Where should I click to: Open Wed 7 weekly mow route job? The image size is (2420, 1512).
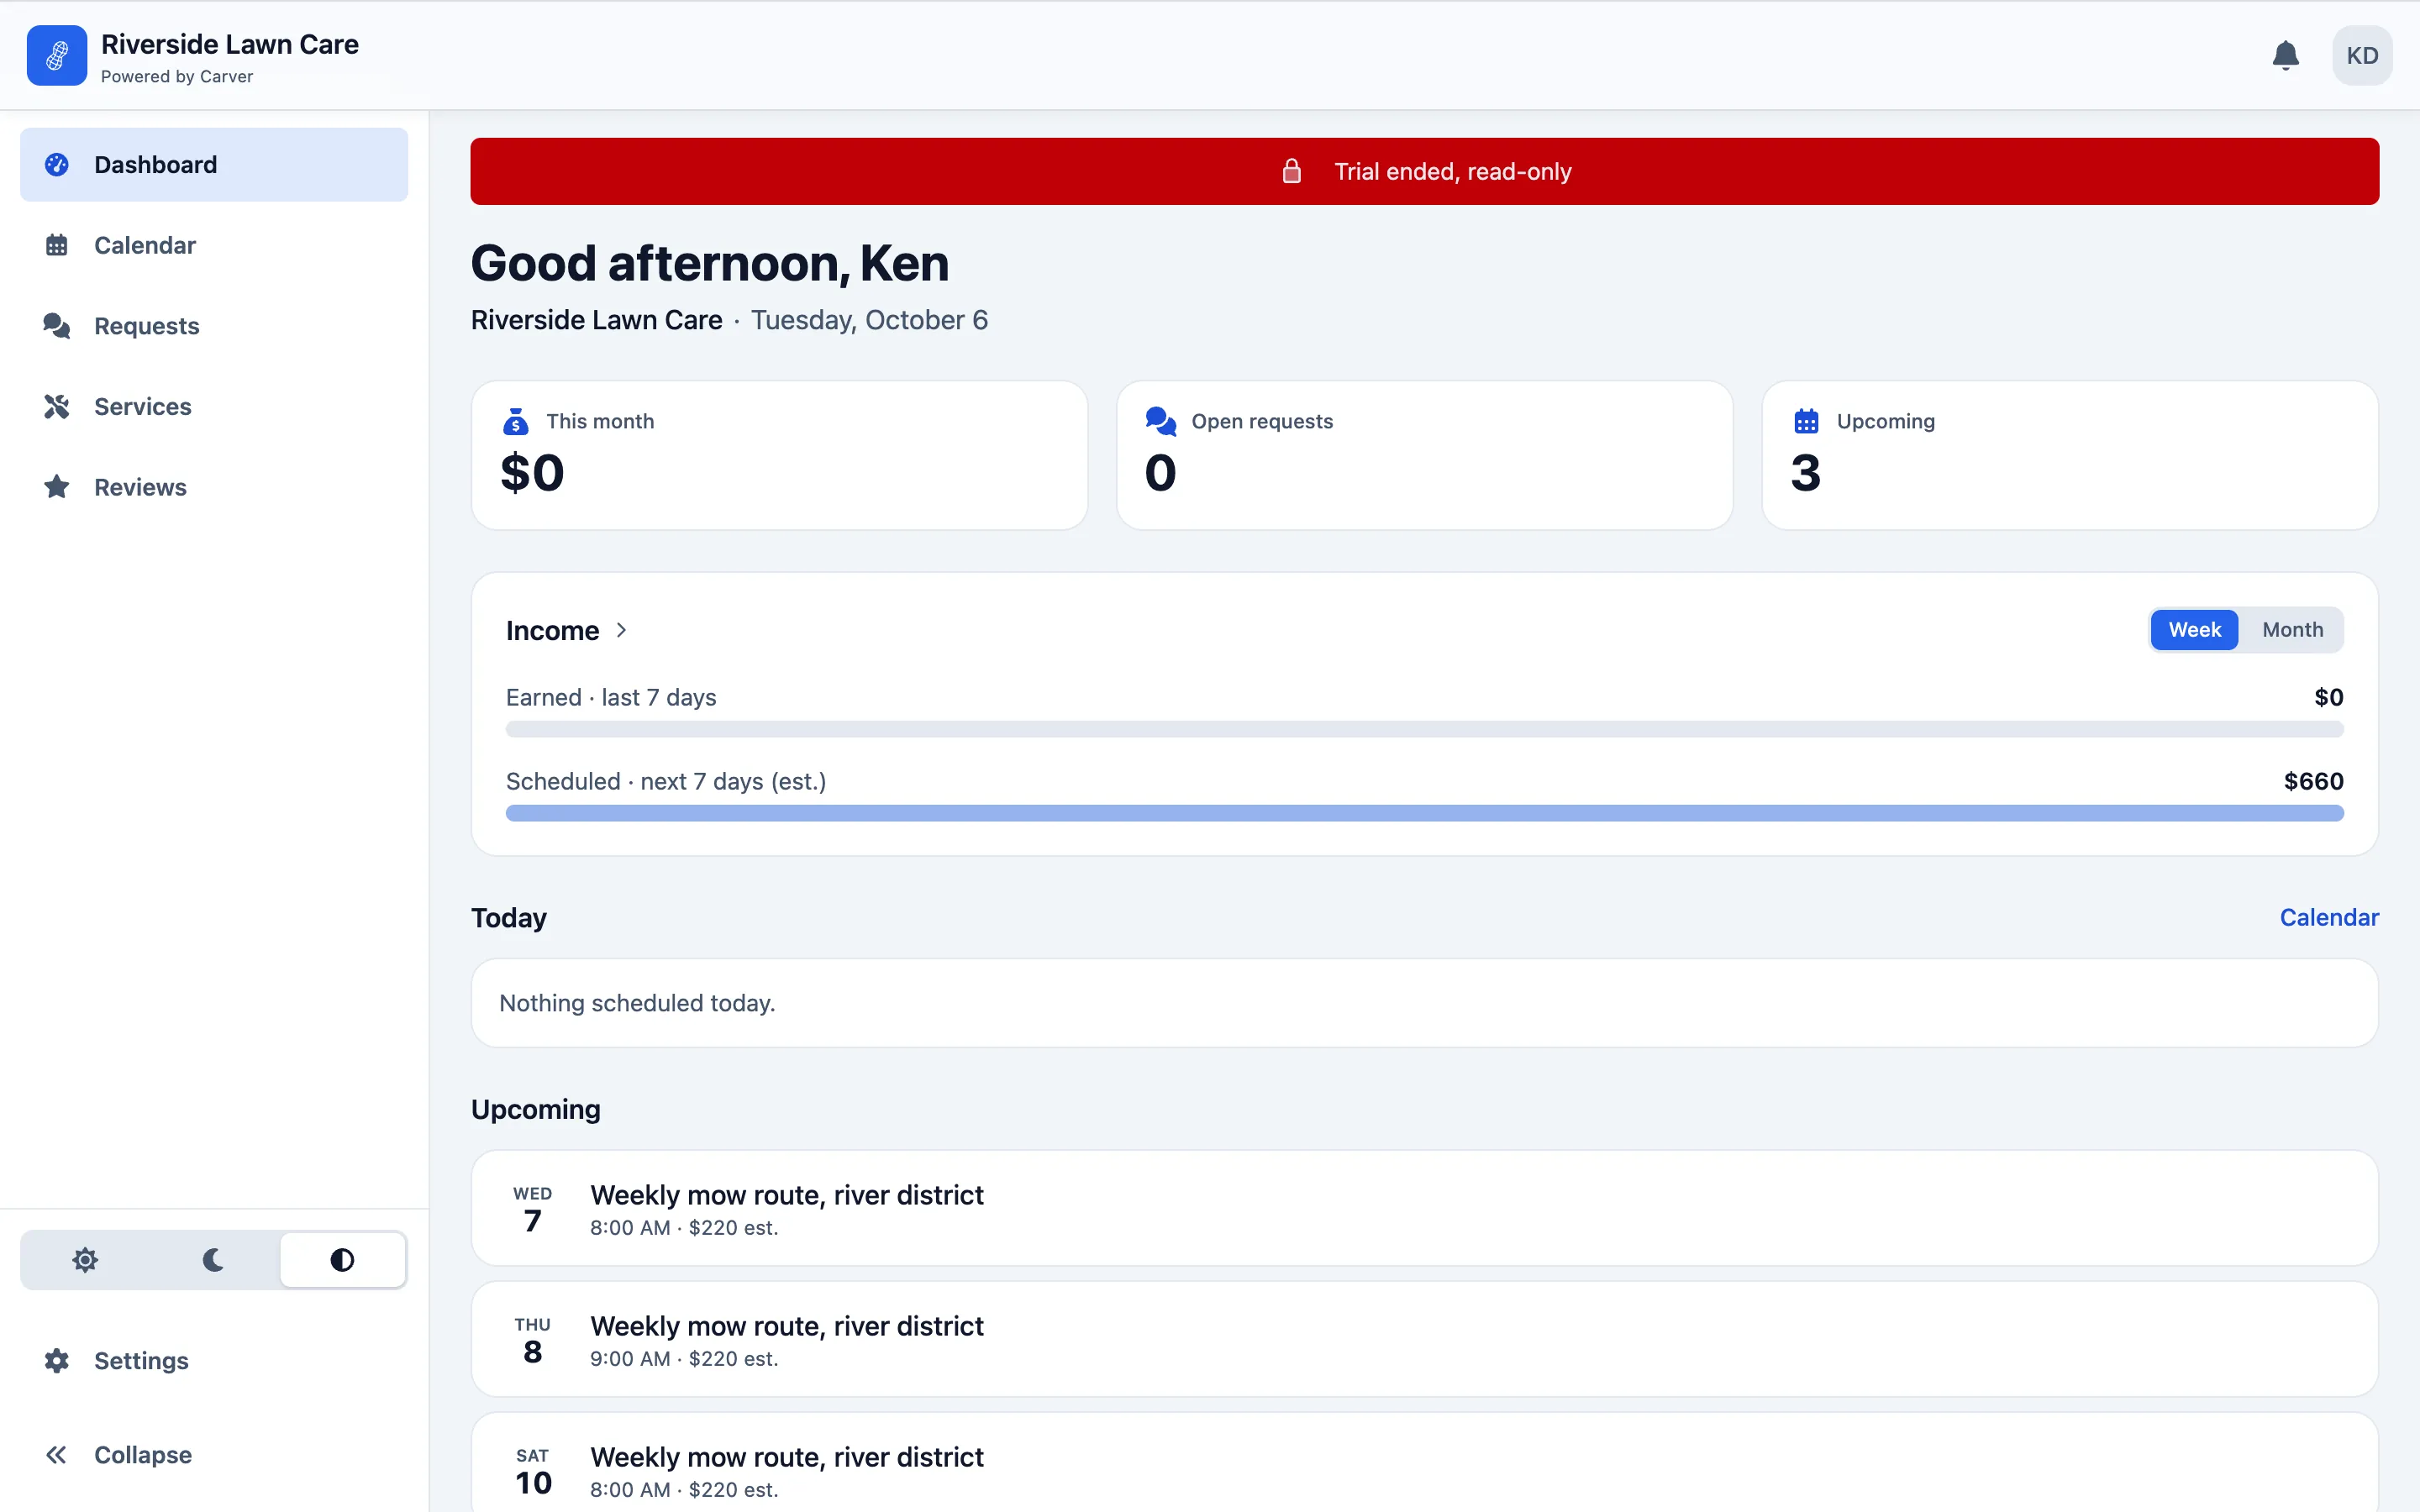coord(1425,1208)
